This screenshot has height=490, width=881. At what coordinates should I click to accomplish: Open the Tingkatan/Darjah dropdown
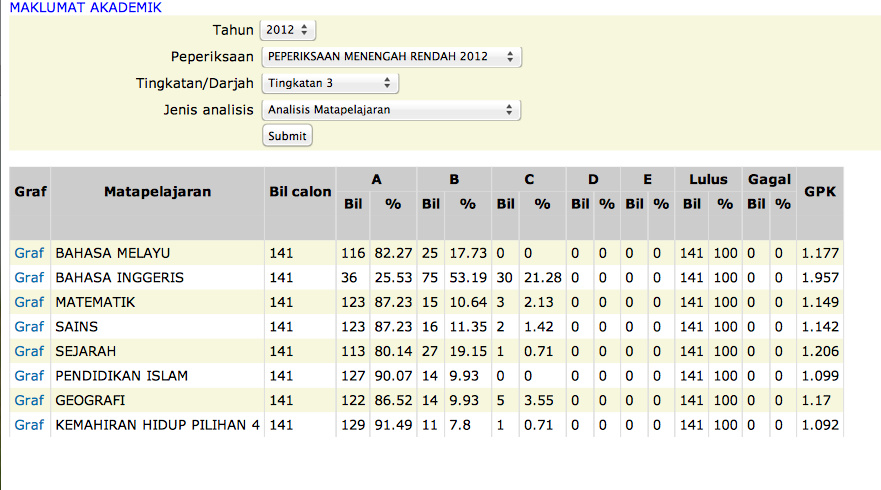pyautogui.click(x=330, y=83)
